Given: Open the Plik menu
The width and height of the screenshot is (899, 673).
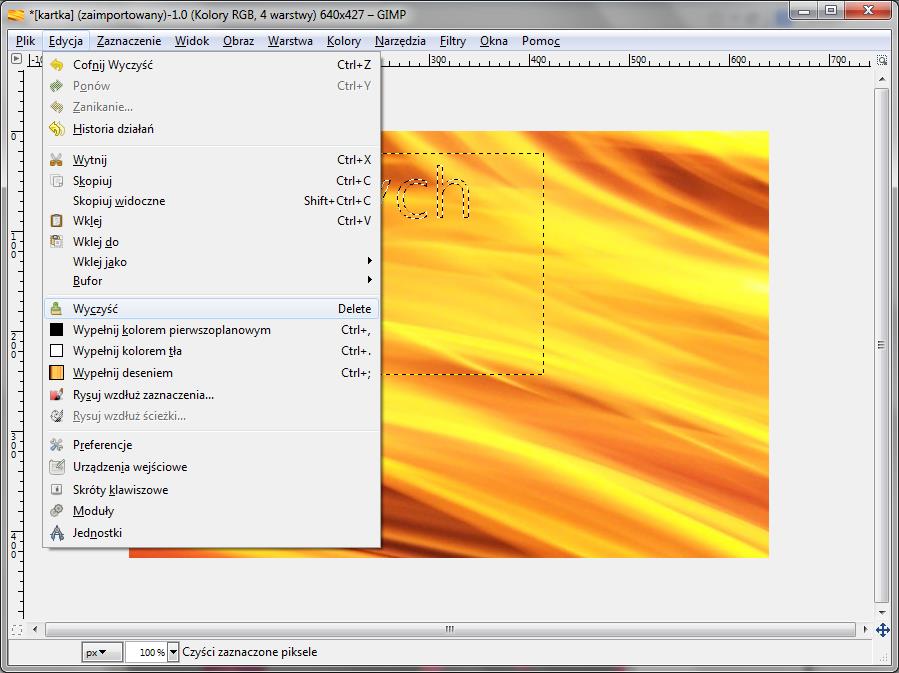Looking at the screenshot, I should pos(25,41).
